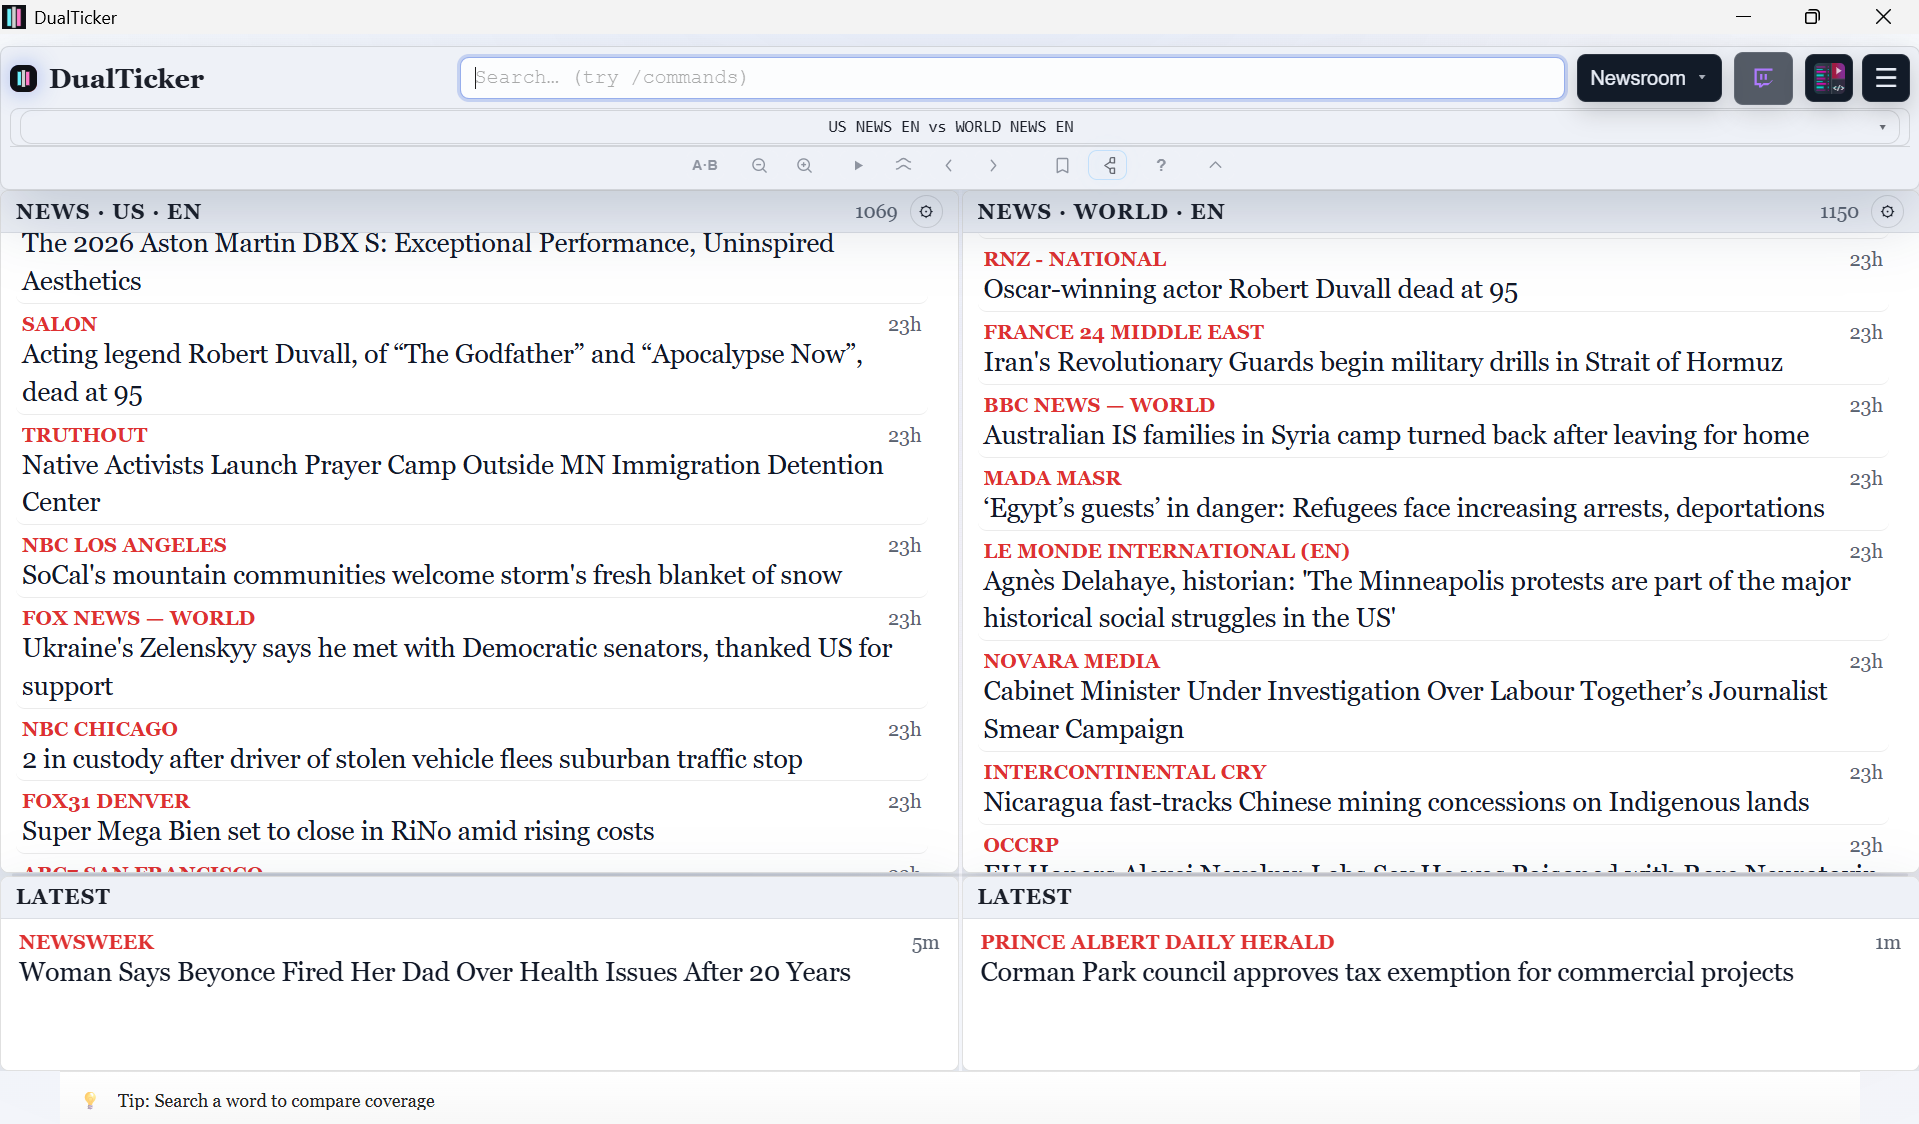This screenshot has width=1919, height=1124.
Task: Open the hamburger menu in the header
Action: point(1885,78)
